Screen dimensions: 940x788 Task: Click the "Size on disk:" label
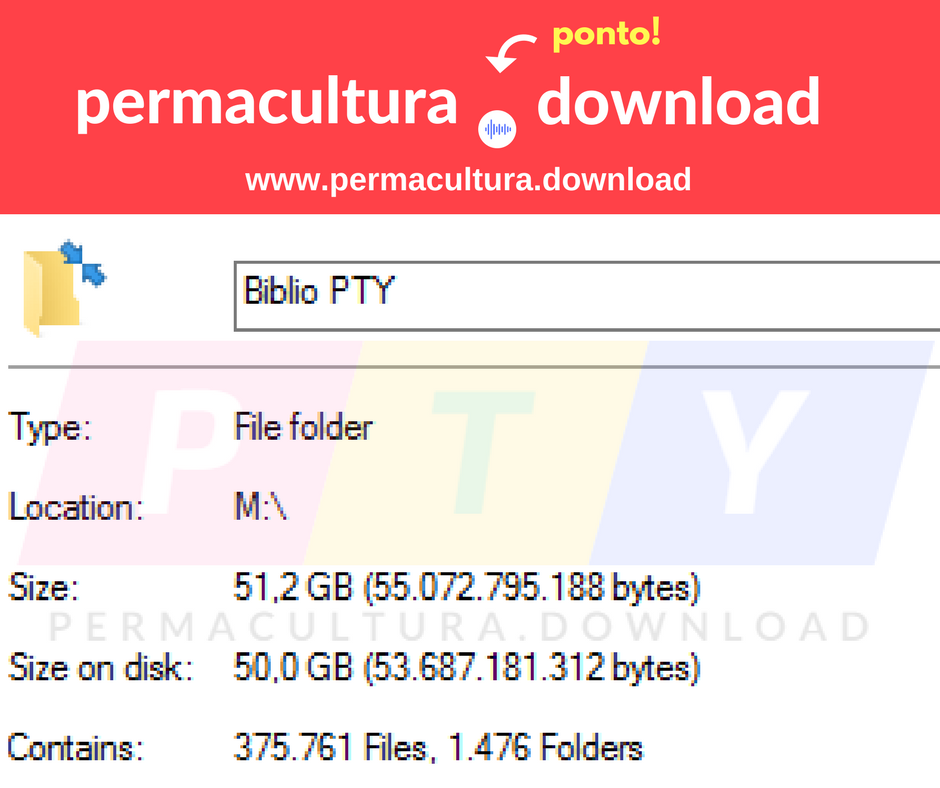(99, 667)
